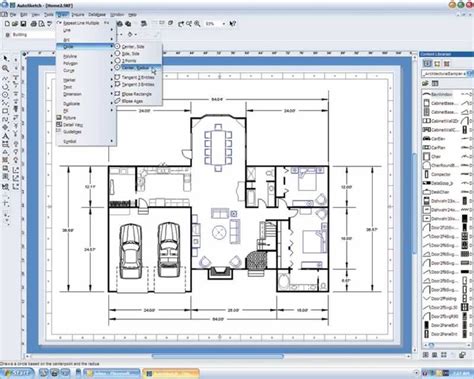
Task: Choose Tangent 3 Entities circle option
Action: pos(138,85)
